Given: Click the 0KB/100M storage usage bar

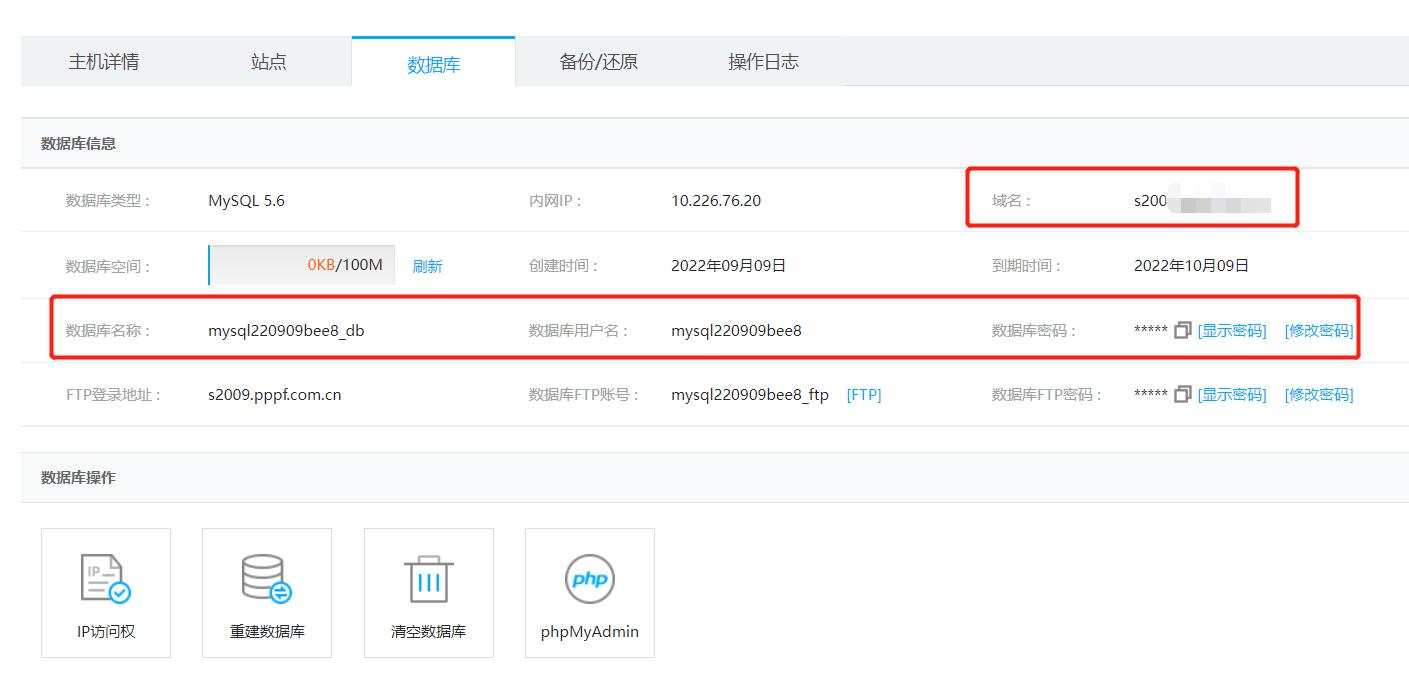Looking at the screenshot, I should [x=300, y=264].
